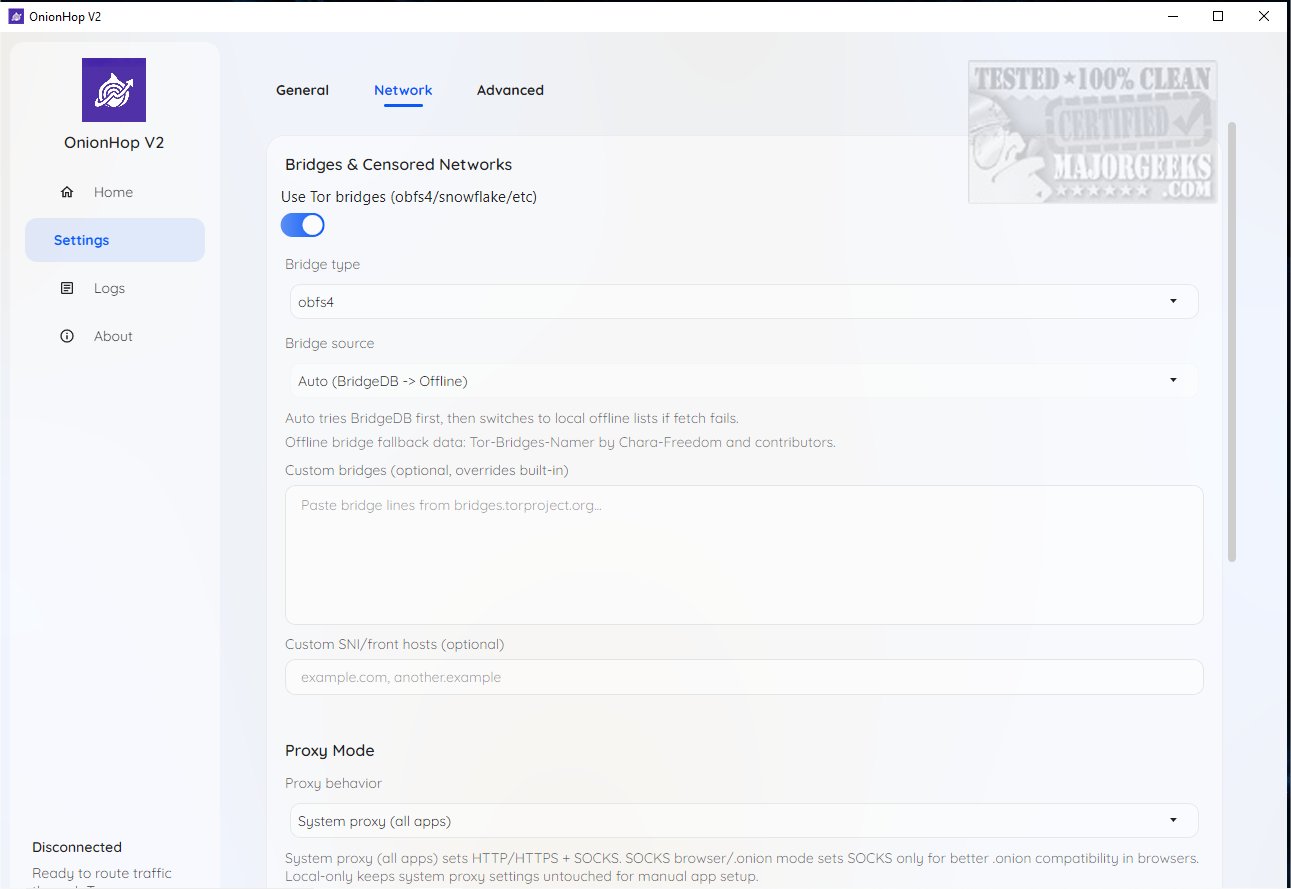
Task: Click the Home house icon
Action: coord(67,192)
